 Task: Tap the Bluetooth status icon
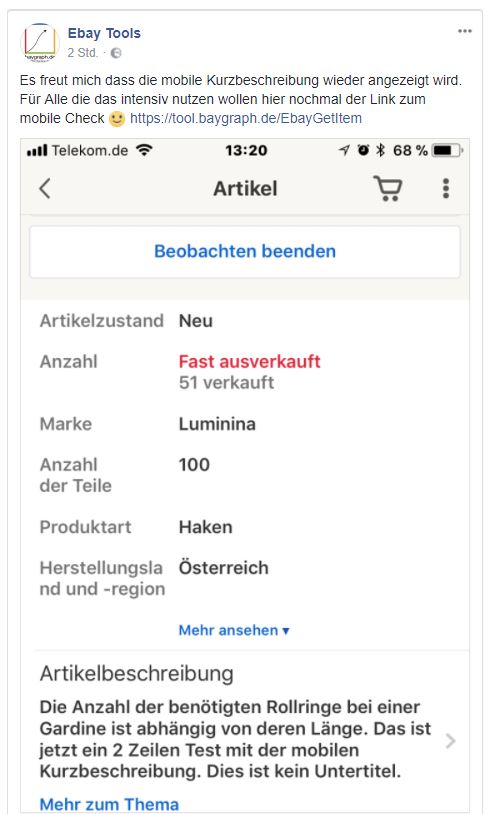[x=380, y=151]
